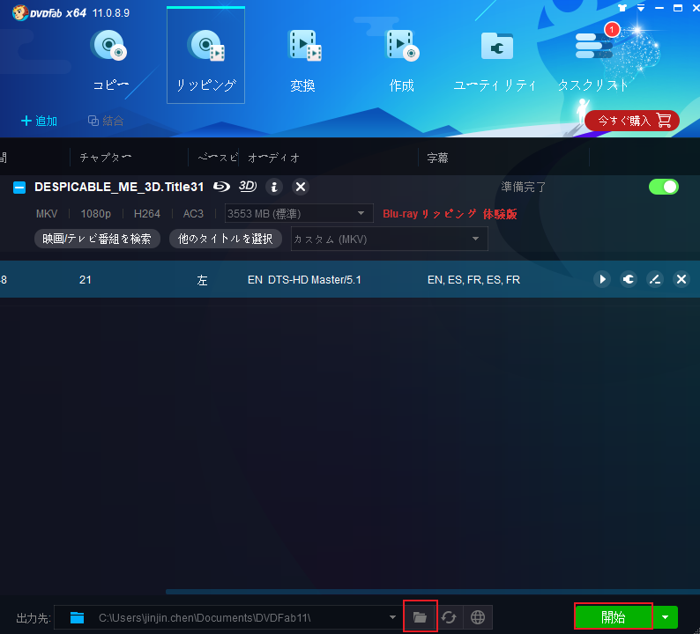This screenshot has height=634, width=700.
Task: Click the 字幕 column header
Action: click(438, 157)
